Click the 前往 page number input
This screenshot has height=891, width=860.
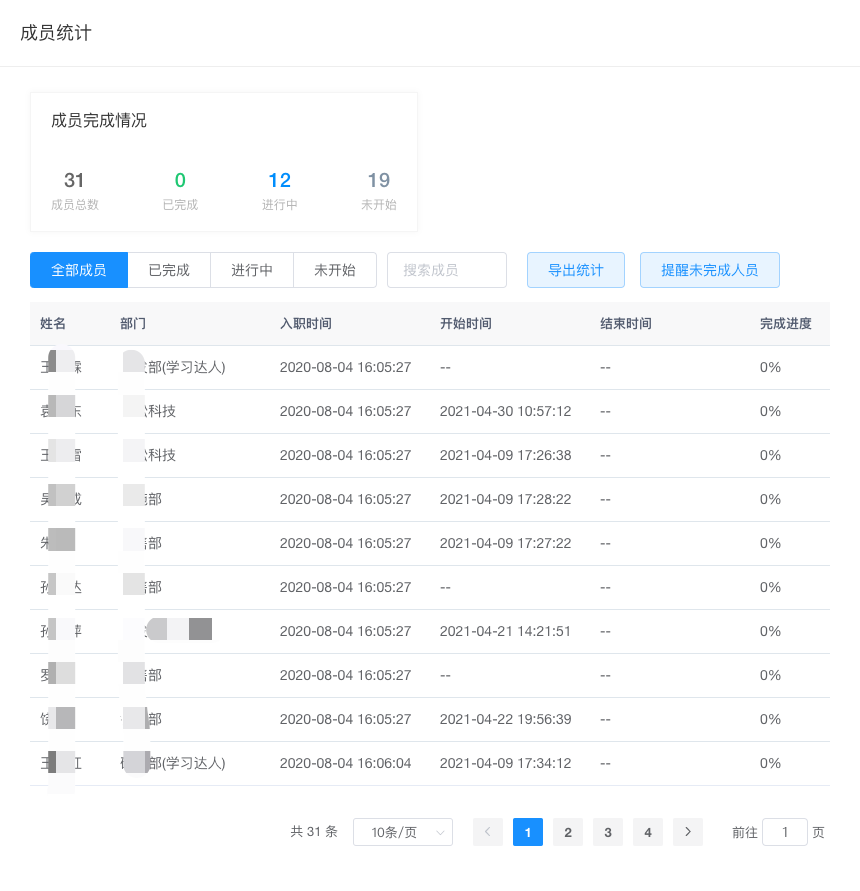(784, 832)
